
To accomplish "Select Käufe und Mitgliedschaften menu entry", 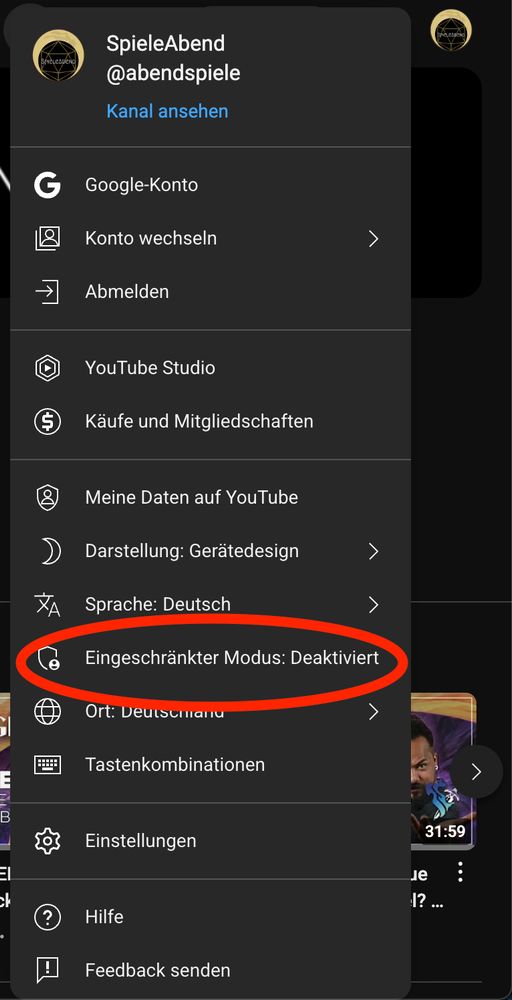I will (x=210, y=422).
